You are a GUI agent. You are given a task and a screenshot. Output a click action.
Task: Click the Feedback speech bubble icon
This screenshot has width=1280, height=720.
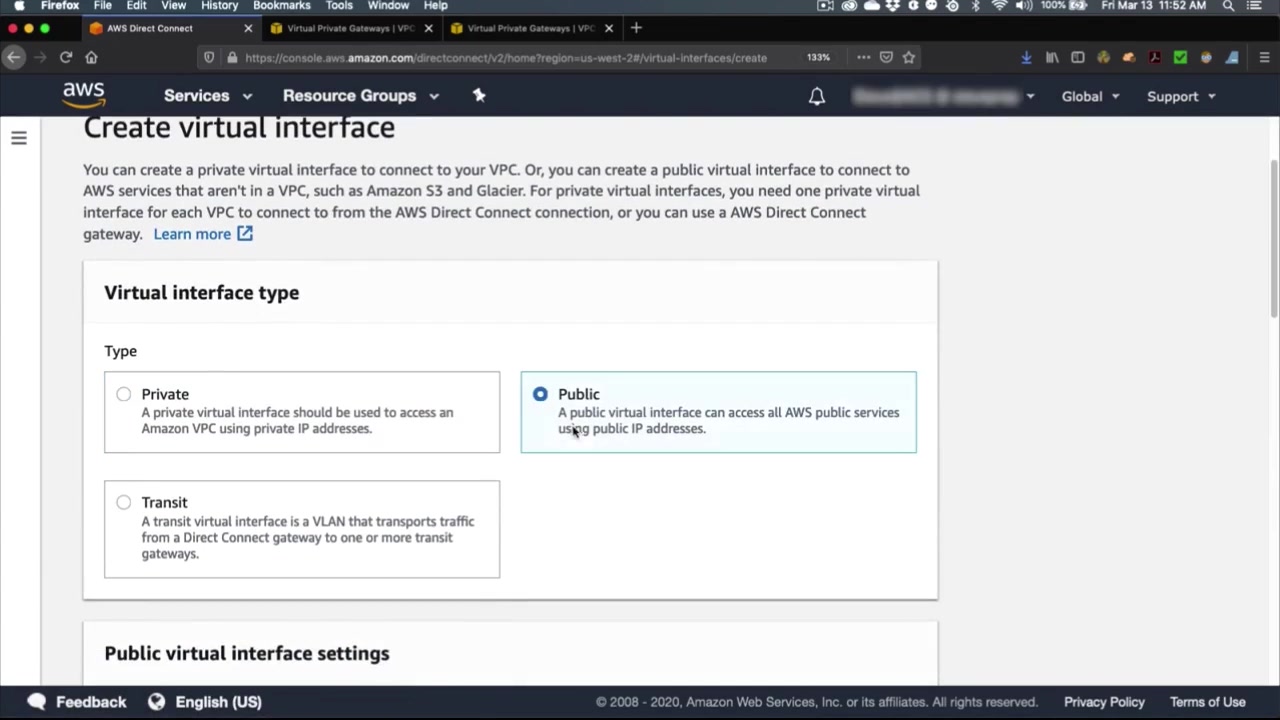(37, 702)
